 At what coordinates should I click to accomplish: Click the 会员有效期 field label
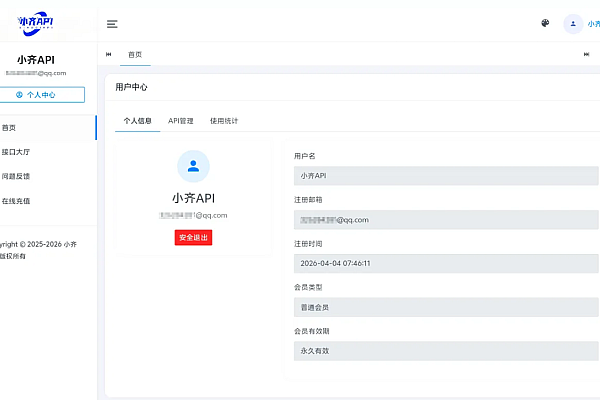tap(311, 331)
